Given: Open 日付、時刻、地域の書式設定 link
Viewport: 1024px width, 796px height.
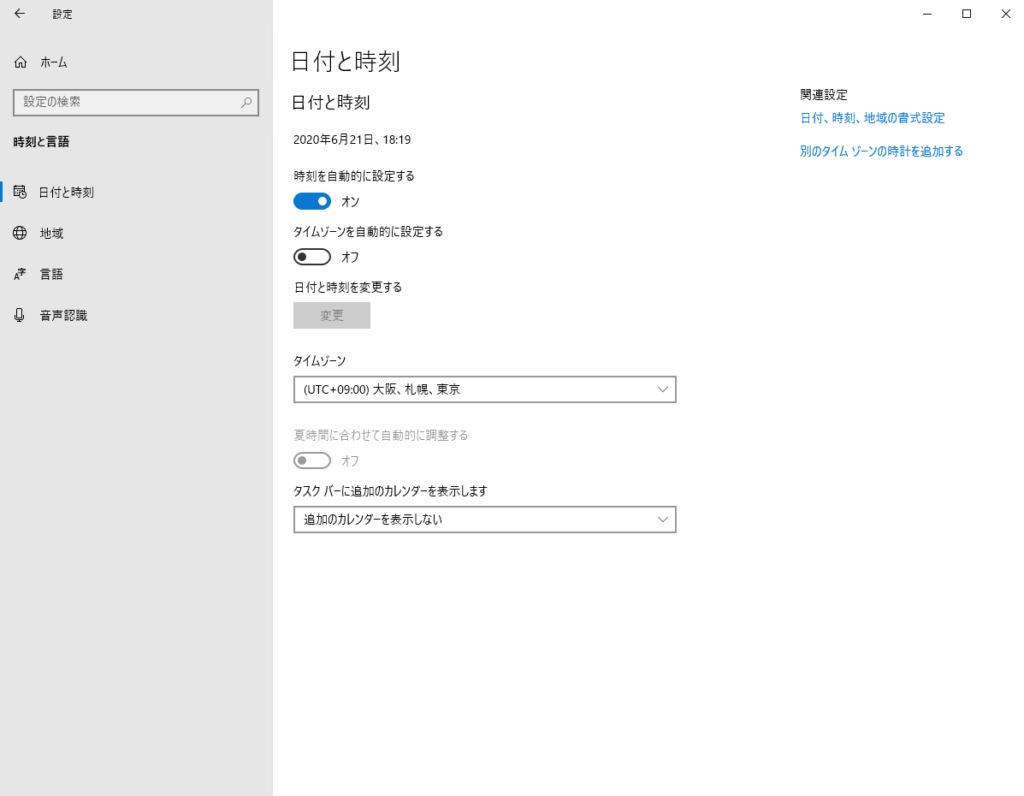Looking at the screenshot, I should coord(872,118).
